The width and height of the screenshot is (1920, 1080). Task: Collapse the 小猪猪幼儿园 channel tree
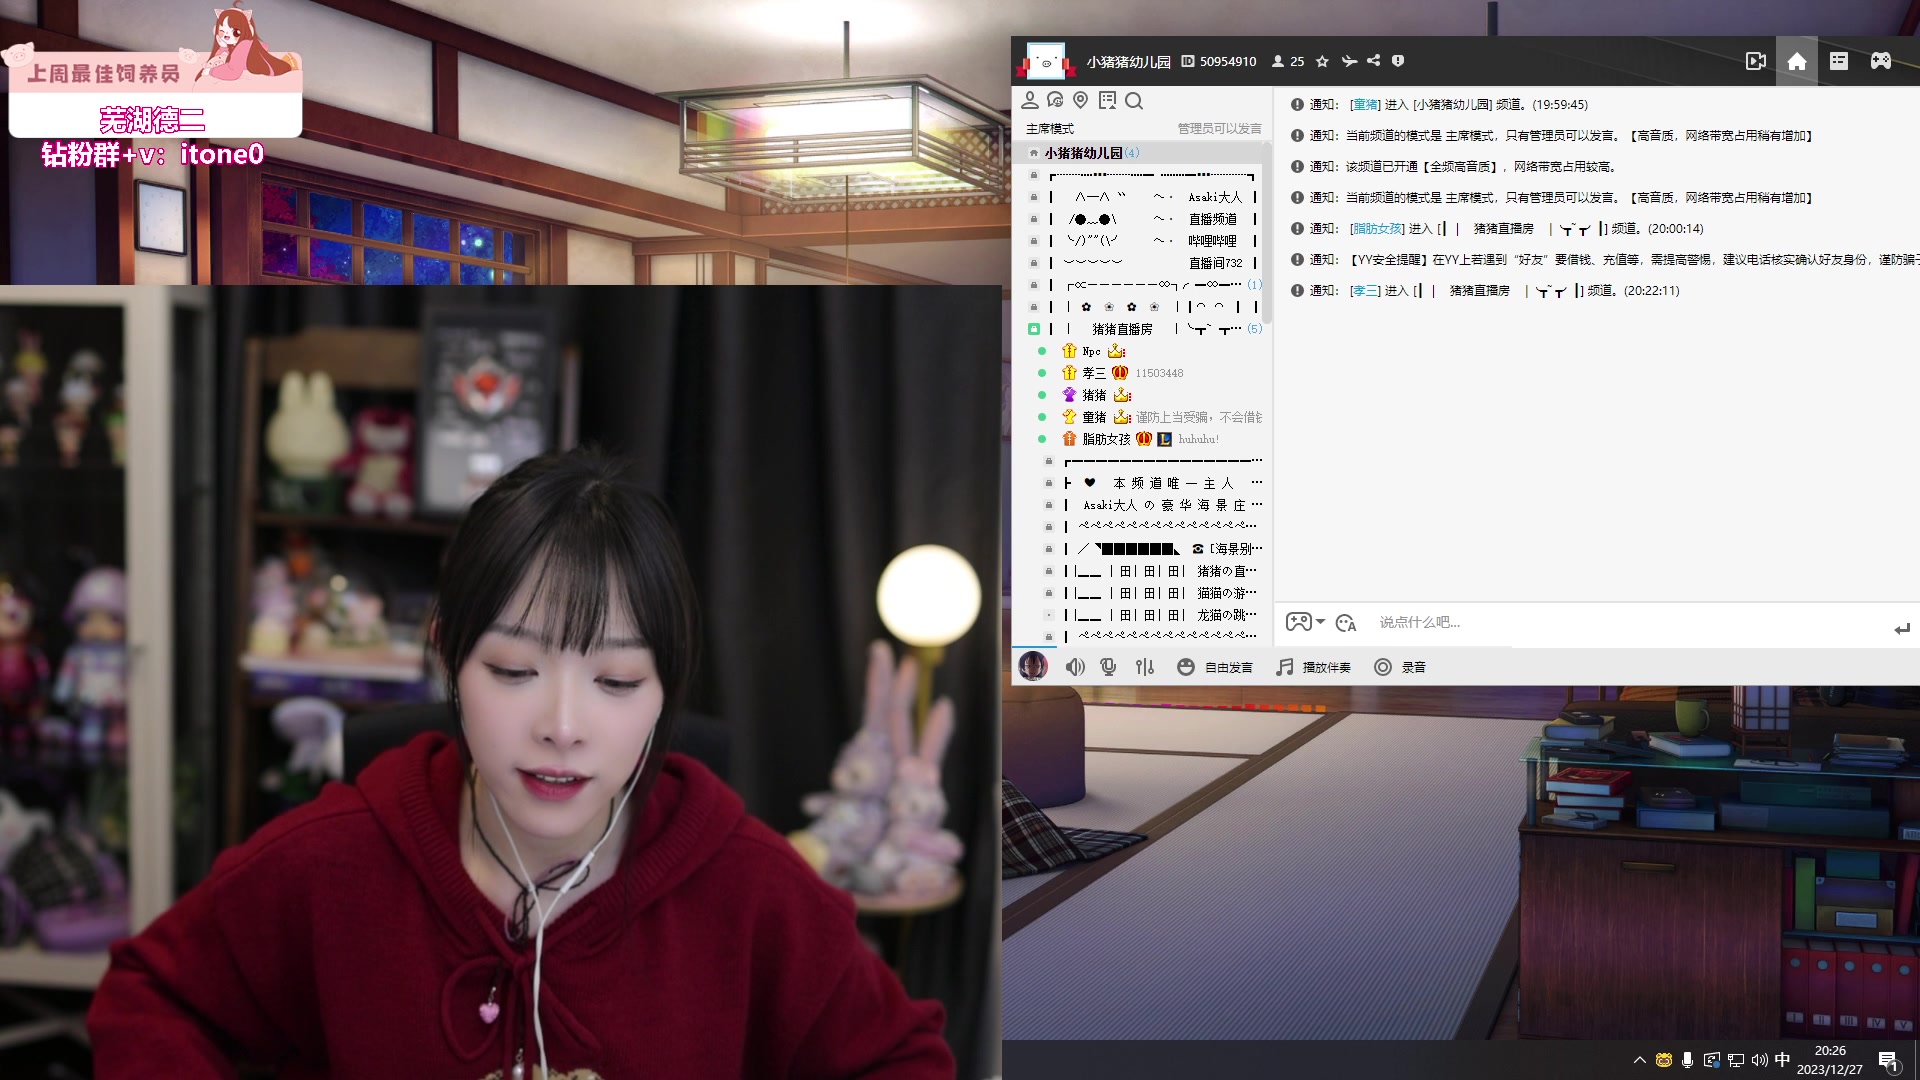point(1032,153)
